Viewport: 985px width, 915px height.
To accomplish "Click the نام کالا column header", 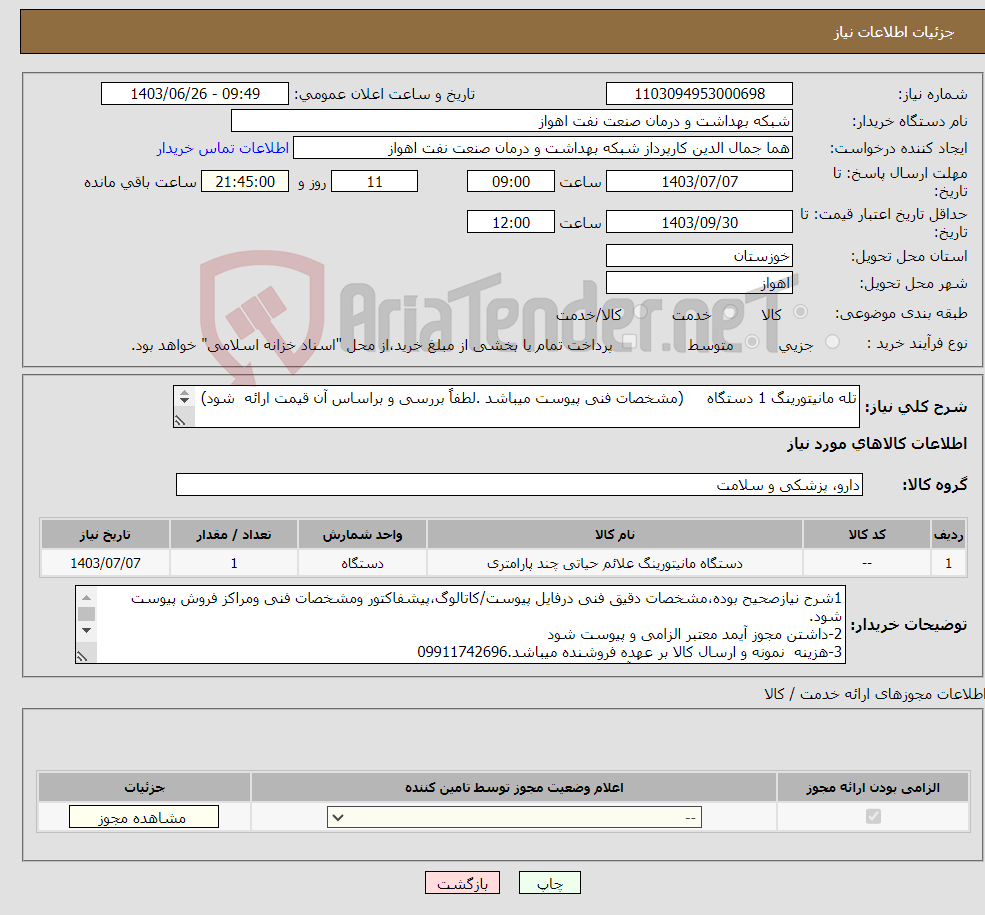I will point(614,534).
